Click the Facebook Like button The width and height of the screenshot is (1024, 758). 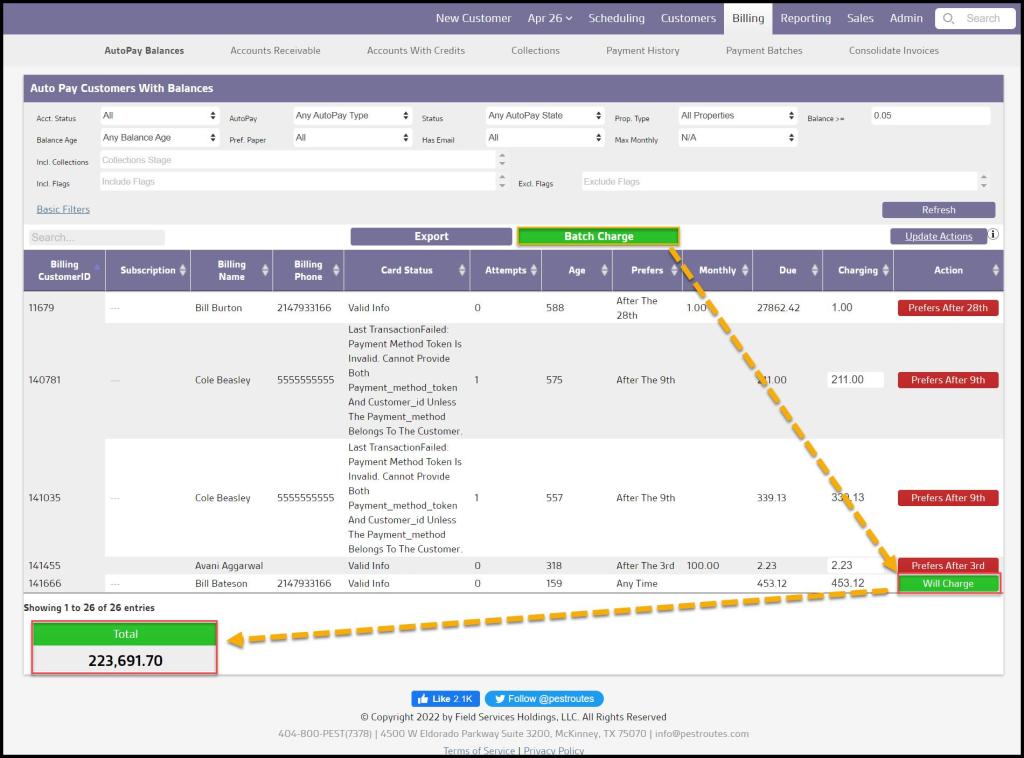446,699
